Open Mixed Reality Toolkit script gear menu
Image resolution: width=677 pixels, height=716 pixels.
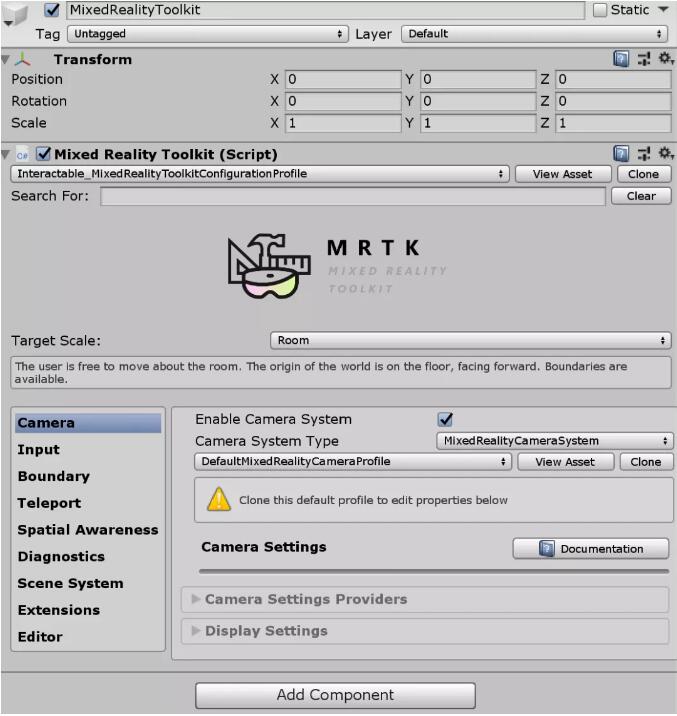click(666, 153)
